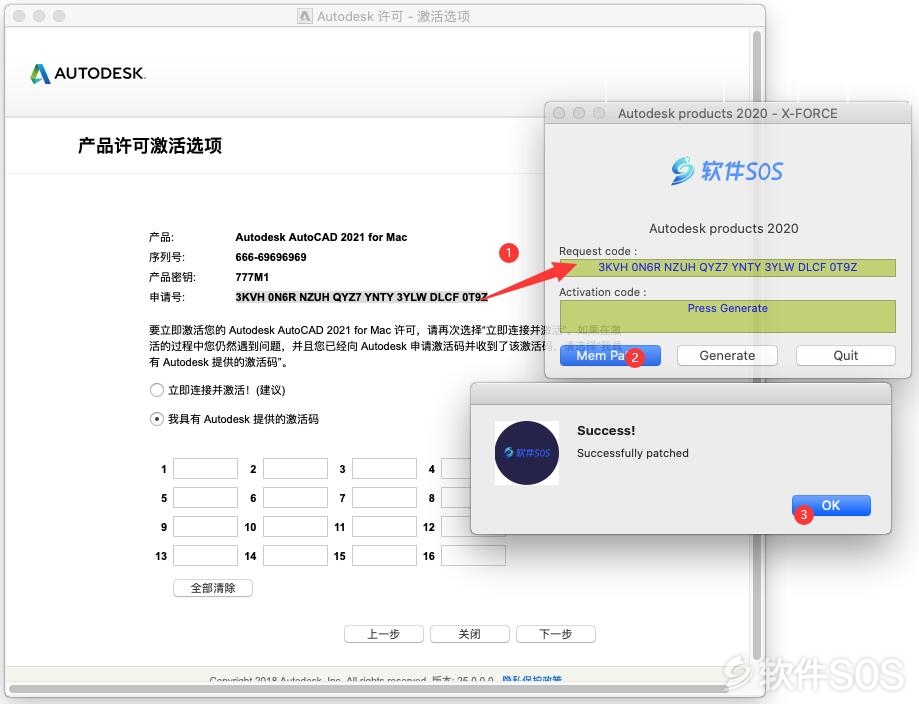Click the serial number 666-69696969
919x704 pixels.
click(x=271, y=257)
